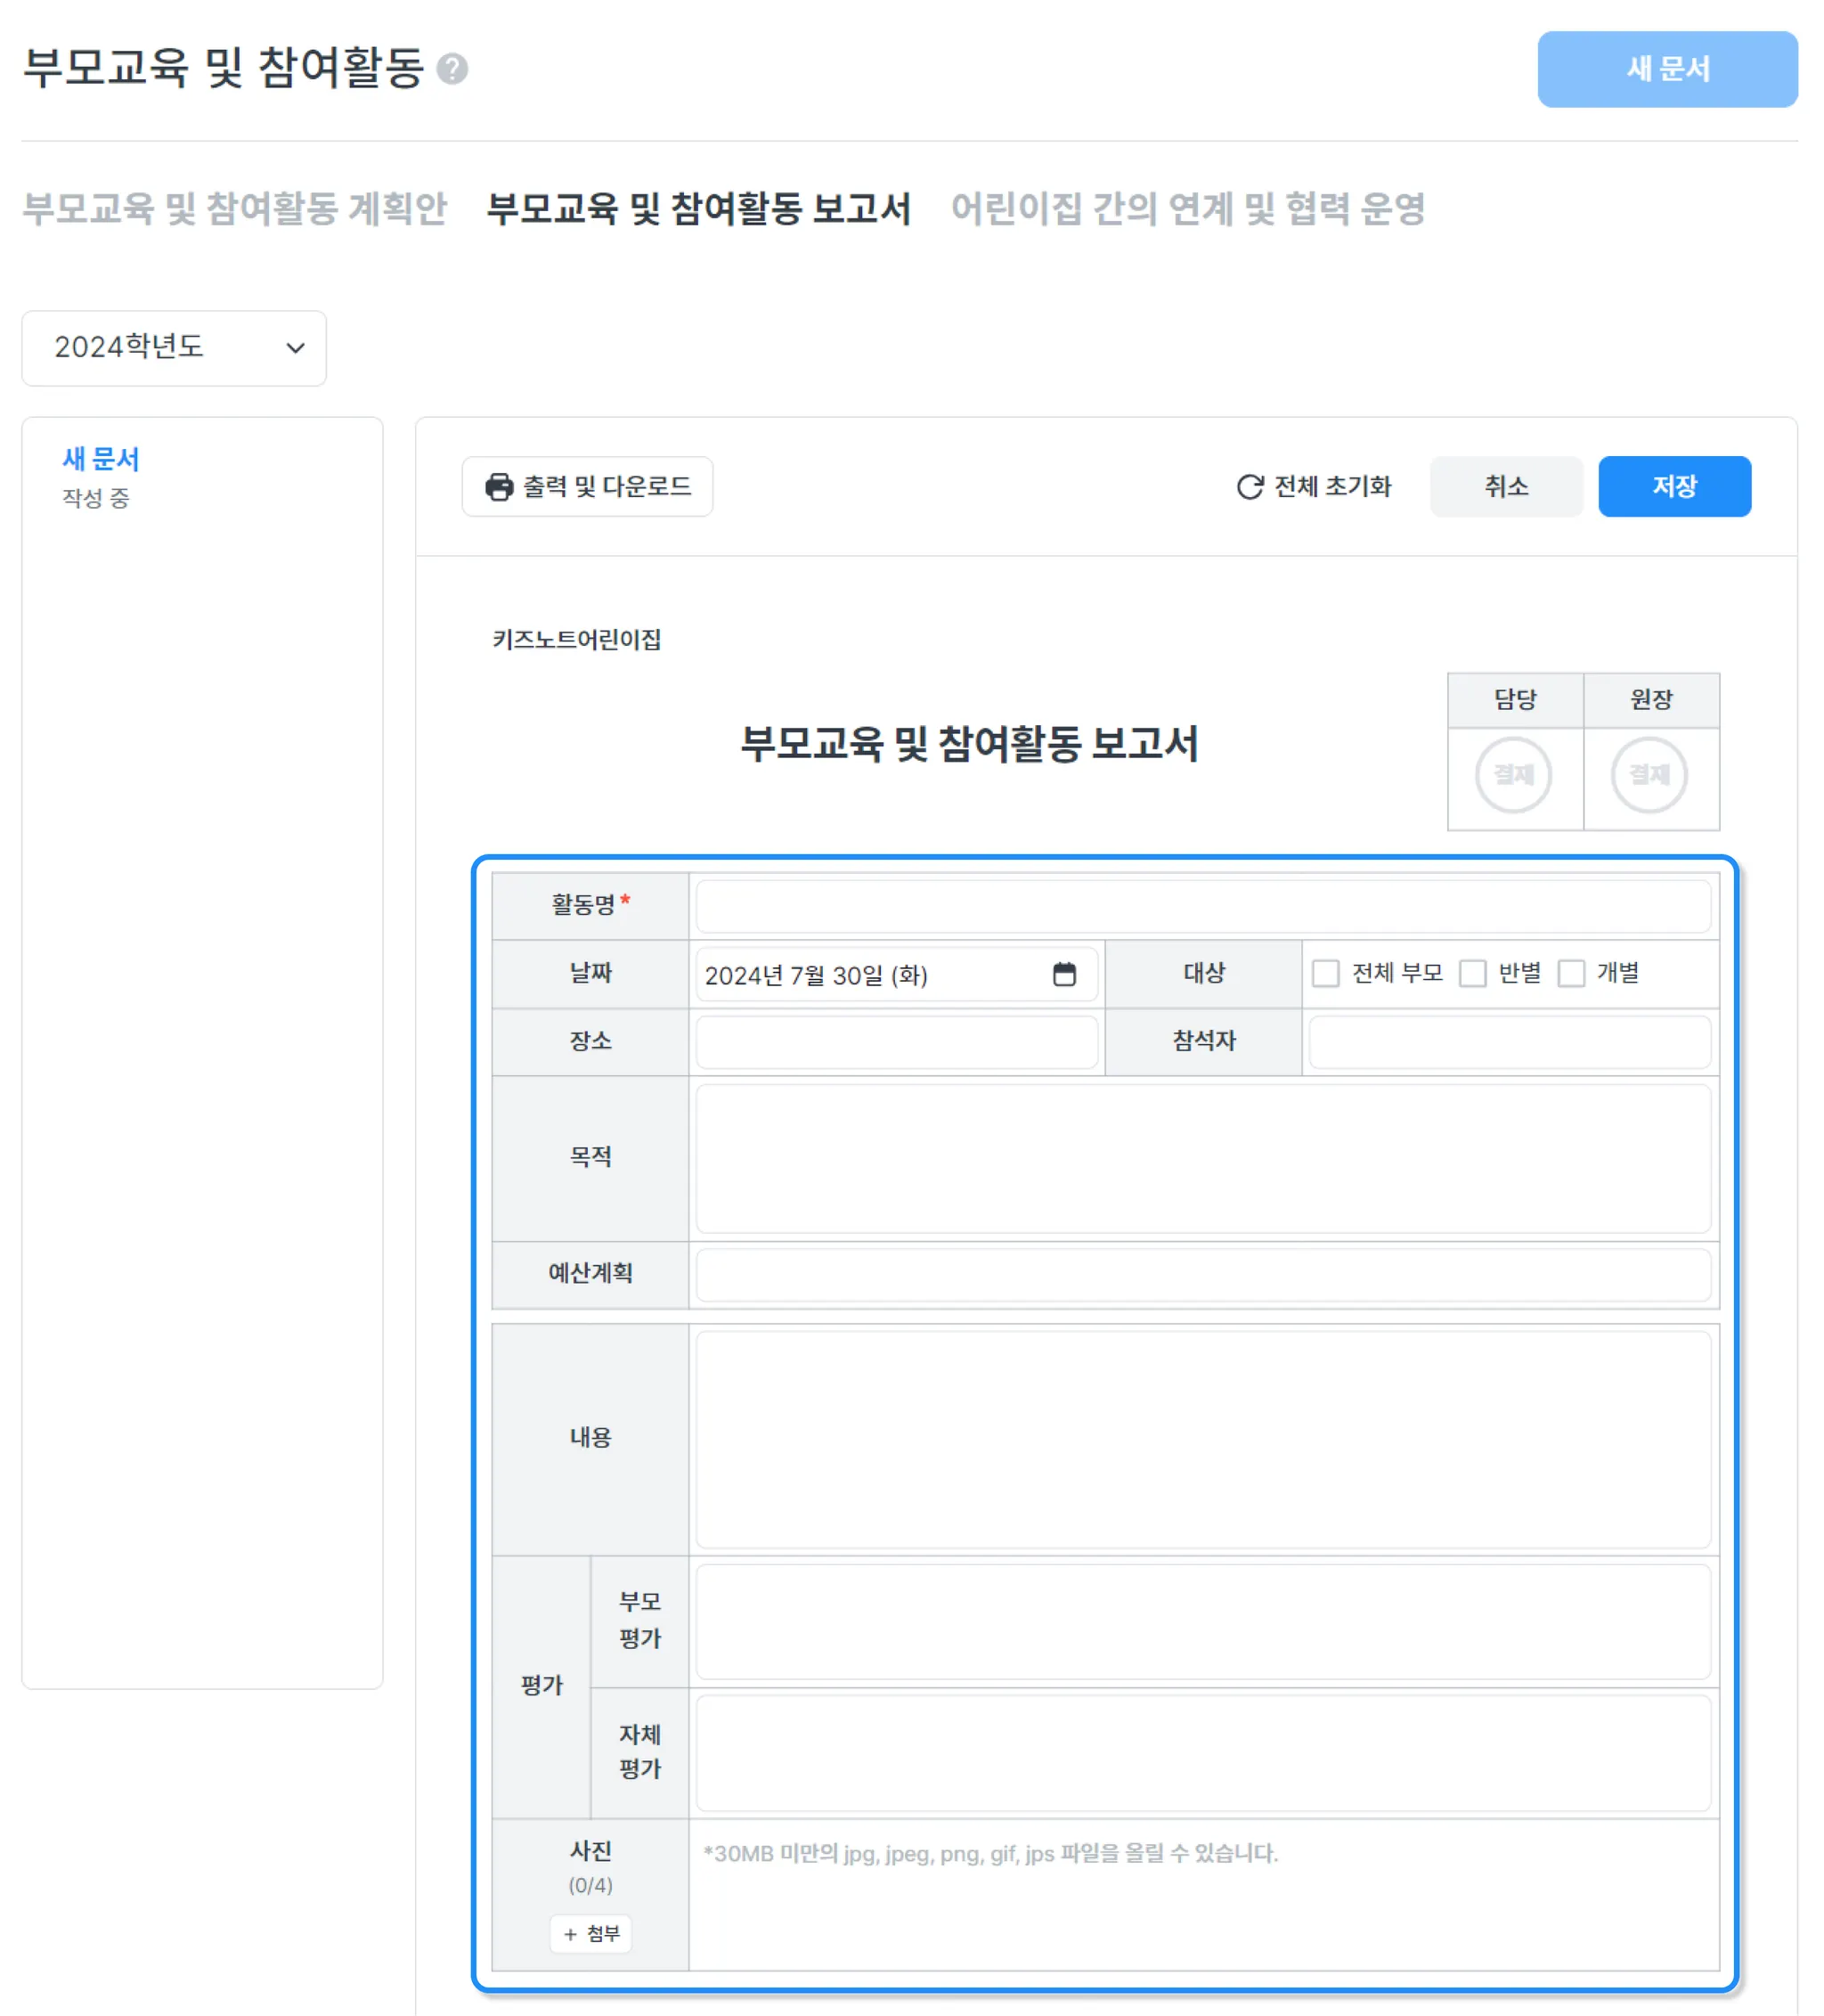The image size is (1824, 2016).
Task: Open the 2024학년도 year dropdown
Action: point(174,348)
